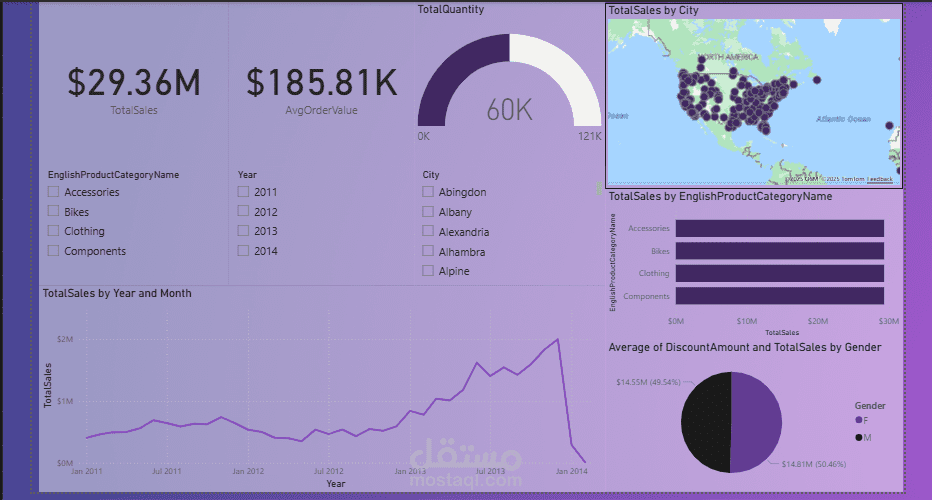Select the Clothing bar in category chart

point(780,273)
